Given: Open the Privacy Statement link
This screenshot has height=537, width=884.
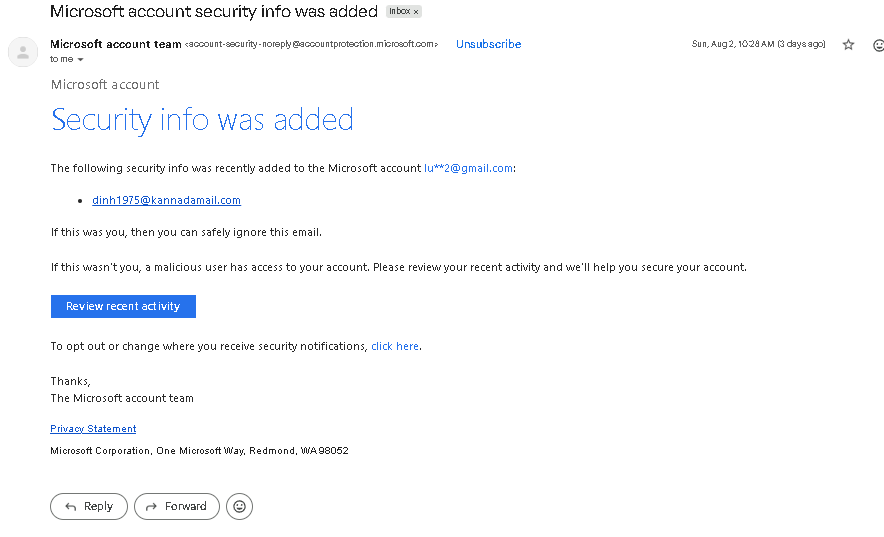Looking at the screenshot, I should (x=93, y=429).
